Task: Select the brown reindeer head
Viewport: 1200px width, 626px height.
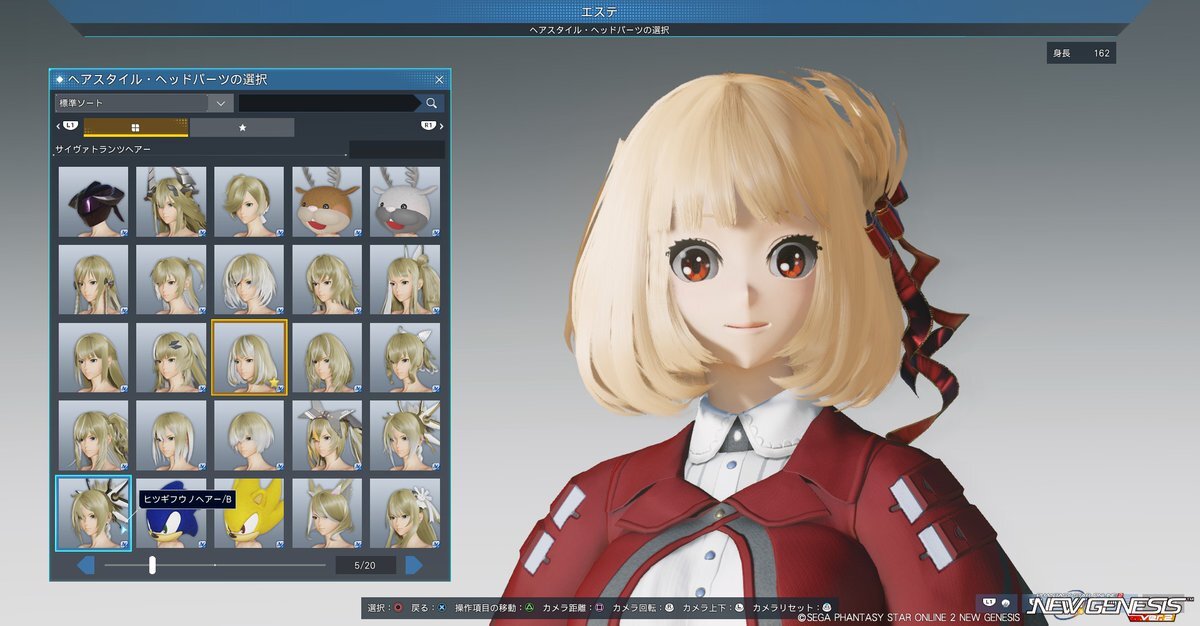Action: click(327, 201)
